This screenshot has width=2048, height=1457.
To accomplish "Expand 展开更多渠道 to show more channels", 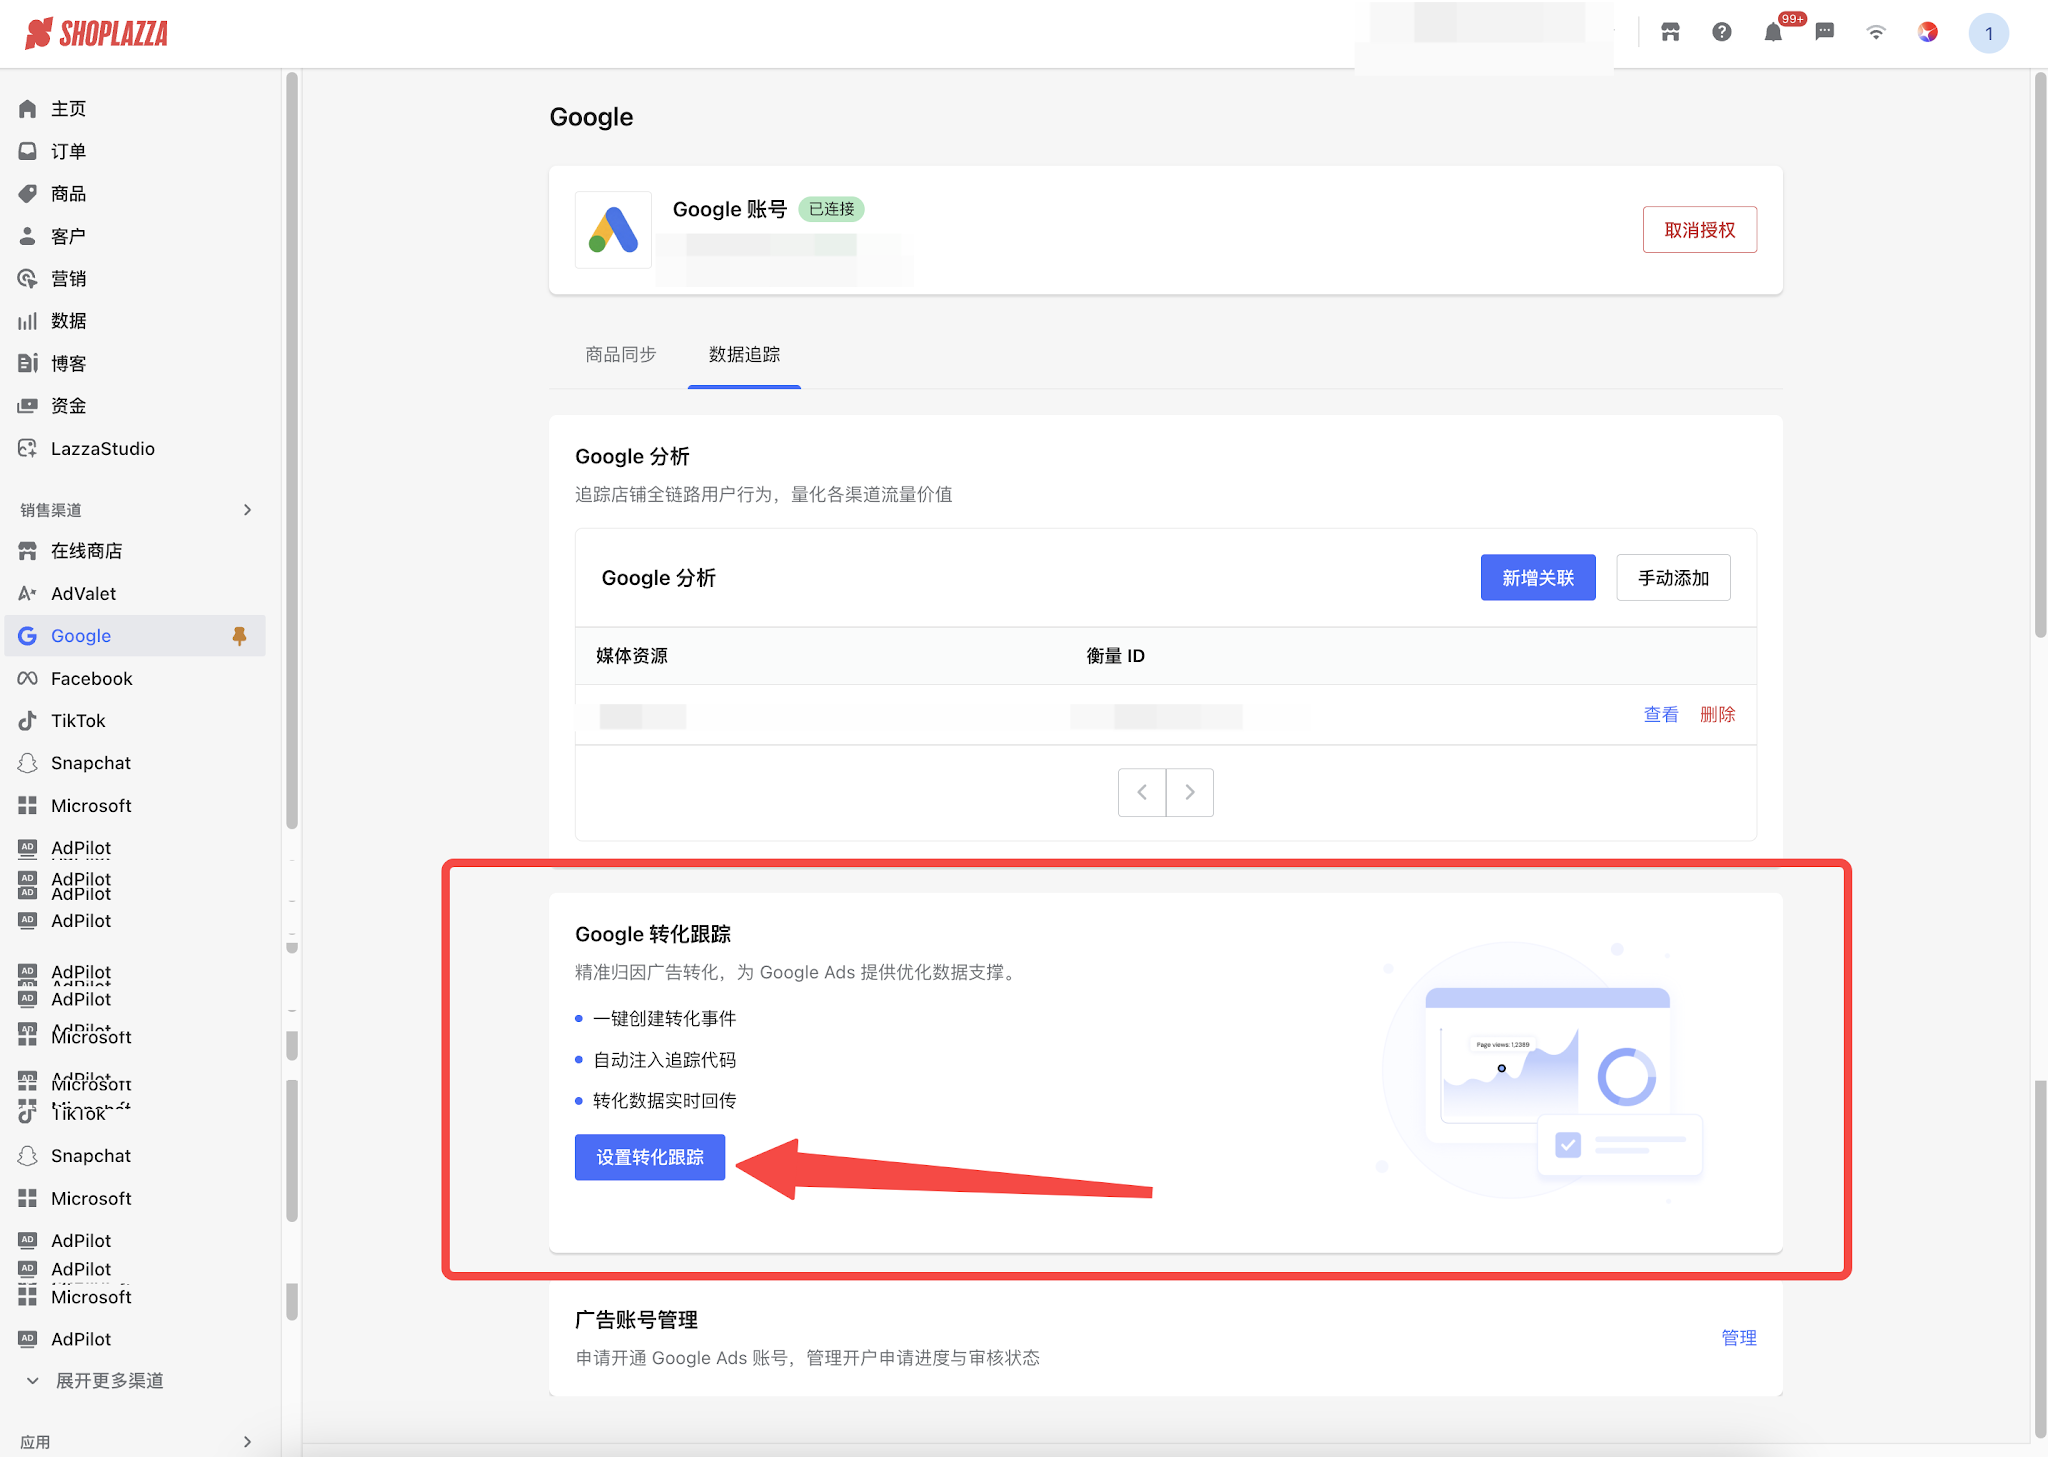I will [109, 1380].
